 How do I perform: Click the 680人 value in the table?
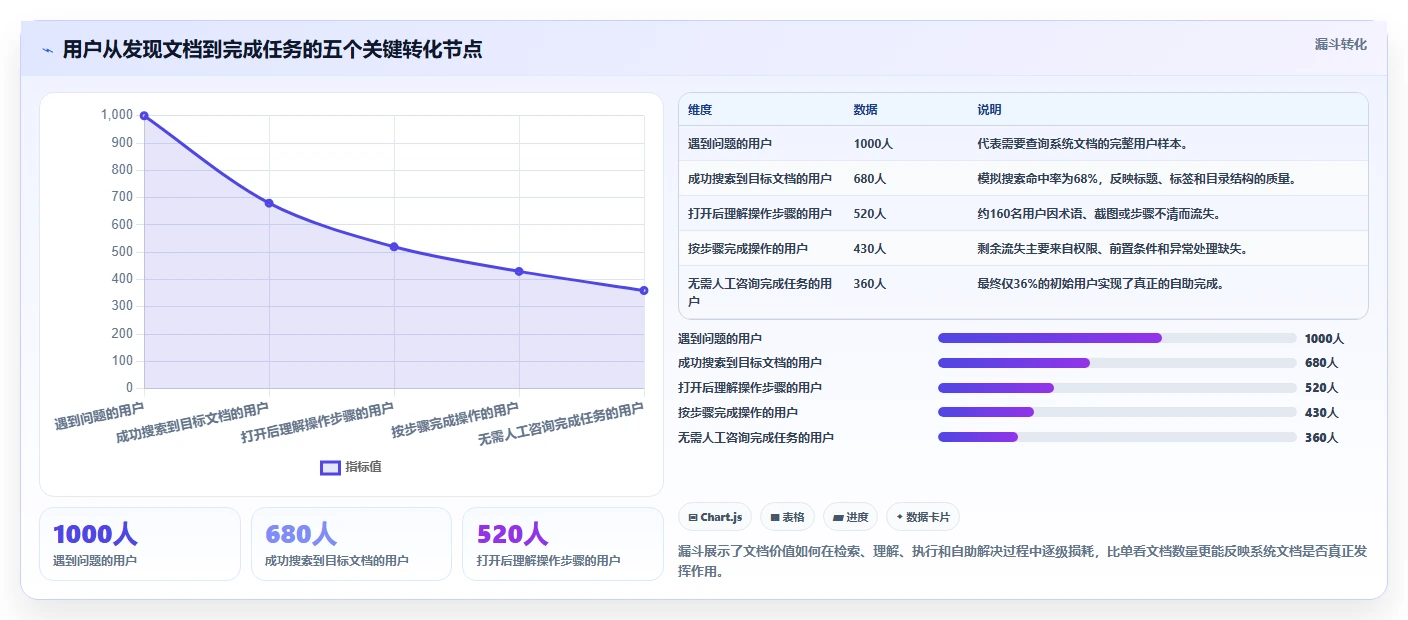[870, 179]
